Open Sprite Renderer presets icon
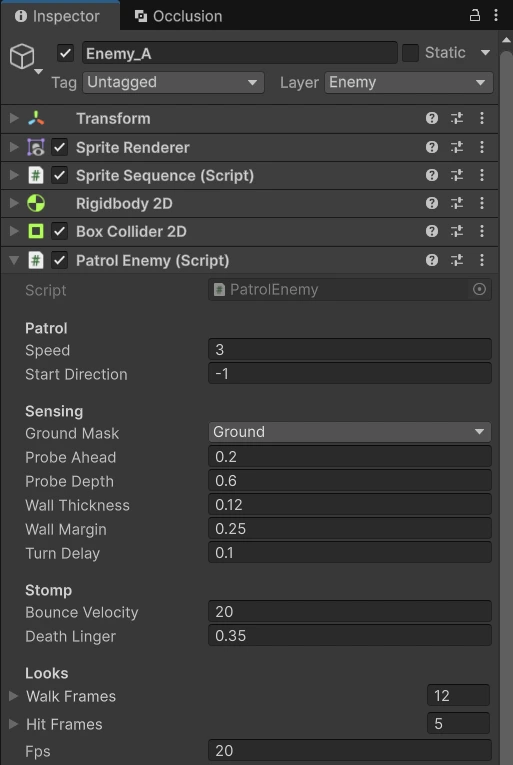513x765 pixels. tap(457, 147)
